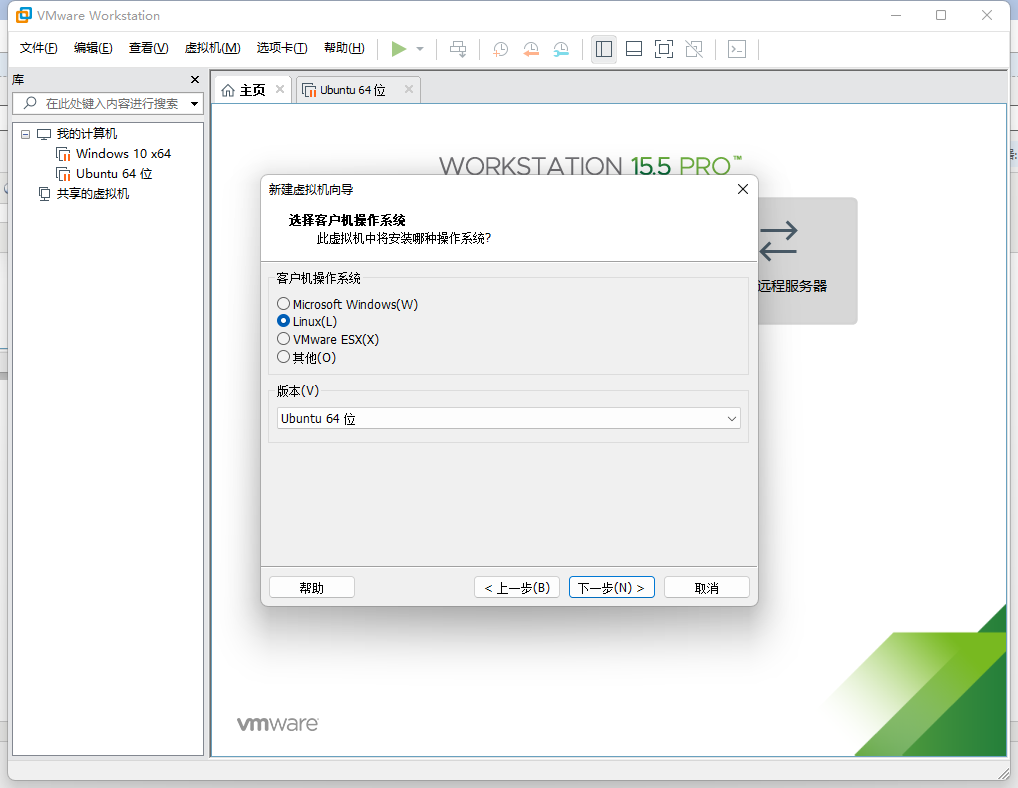Close the library panel with X
Viewport: 1018px width, 788px height.
coord(195,80)
